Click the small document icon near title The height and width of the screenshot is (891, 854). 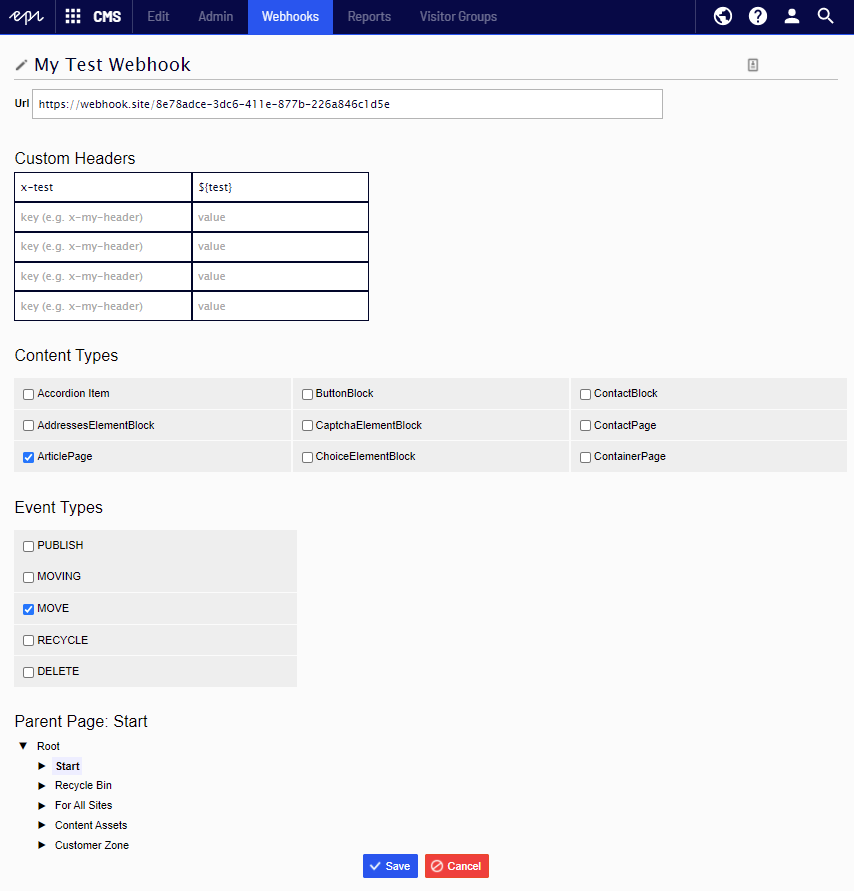pyautogui.click(x=753, y=65)
